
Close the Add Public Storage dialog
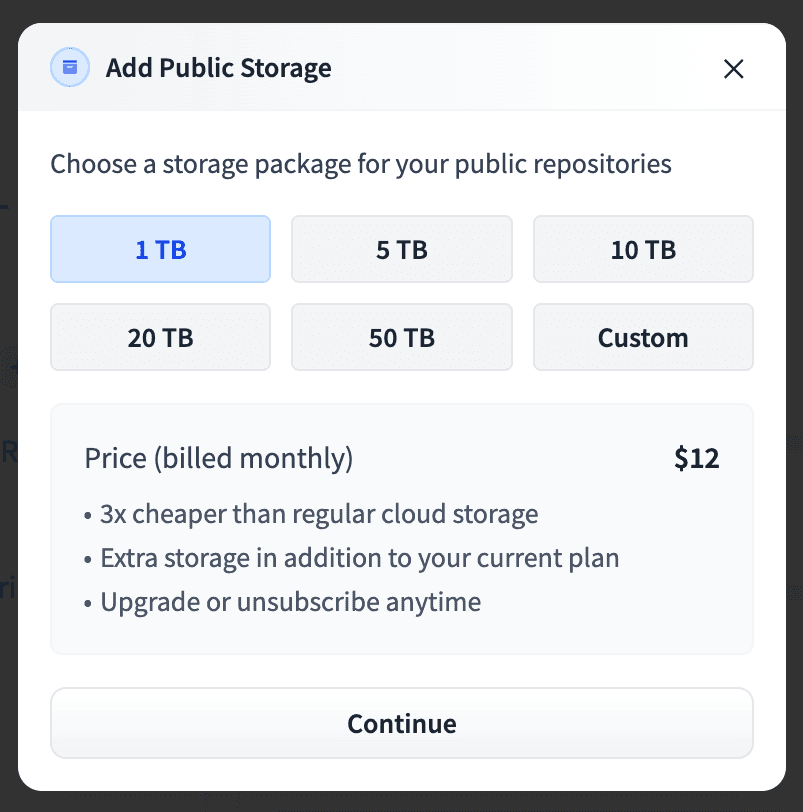pyautogui.click(x=734, y=68)
